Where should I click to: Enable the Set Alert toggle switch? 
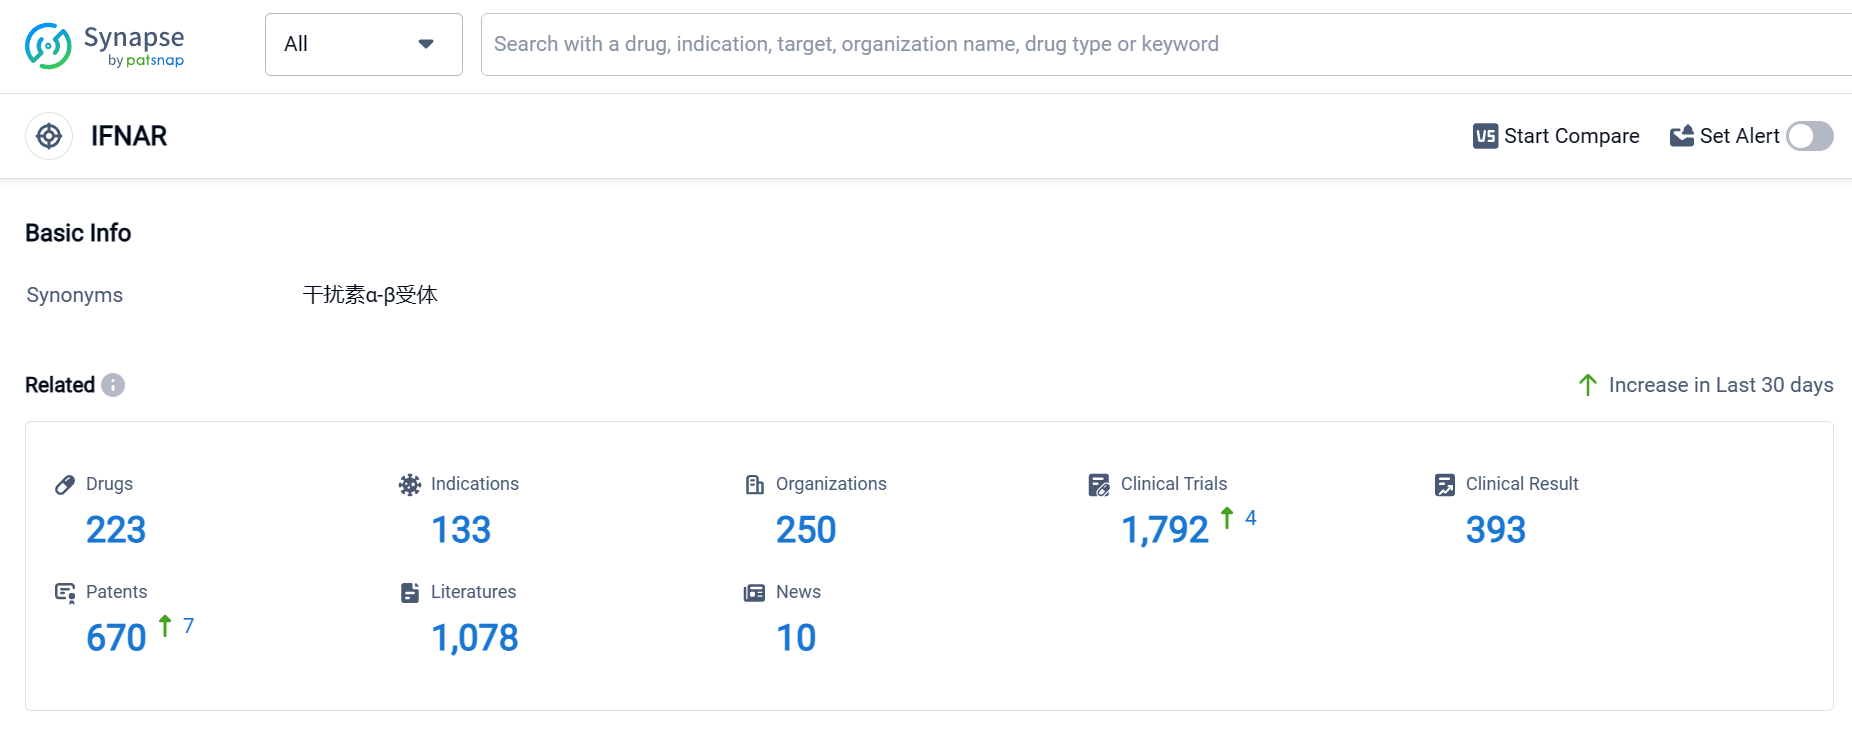[x=1809, y=136]
